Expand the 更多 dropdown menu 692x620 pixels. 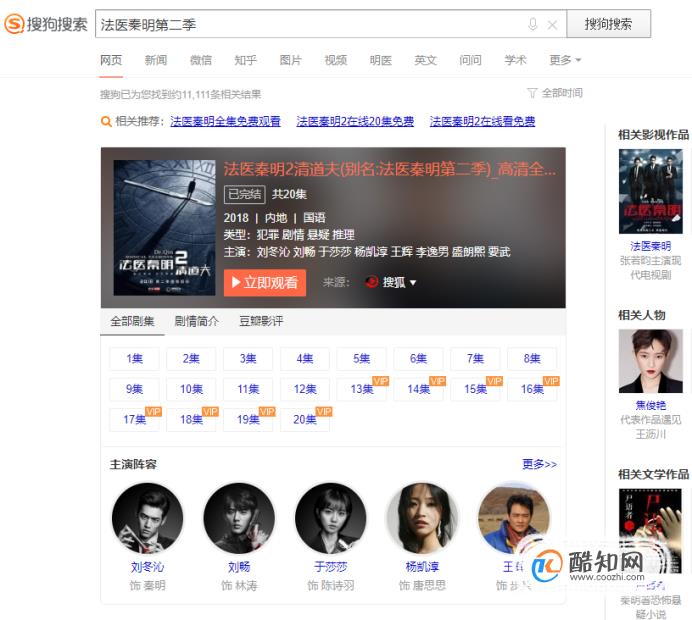(565, 60)
